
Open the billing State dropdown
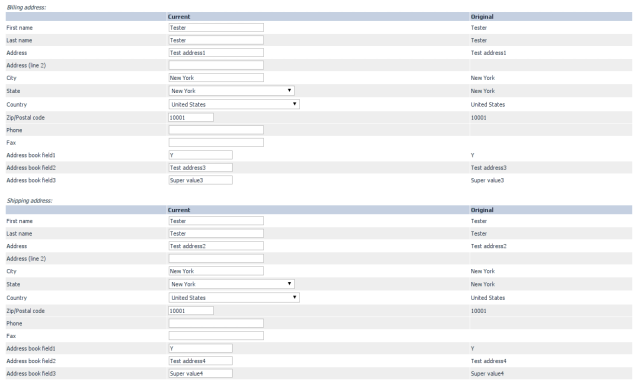[231, 91]
